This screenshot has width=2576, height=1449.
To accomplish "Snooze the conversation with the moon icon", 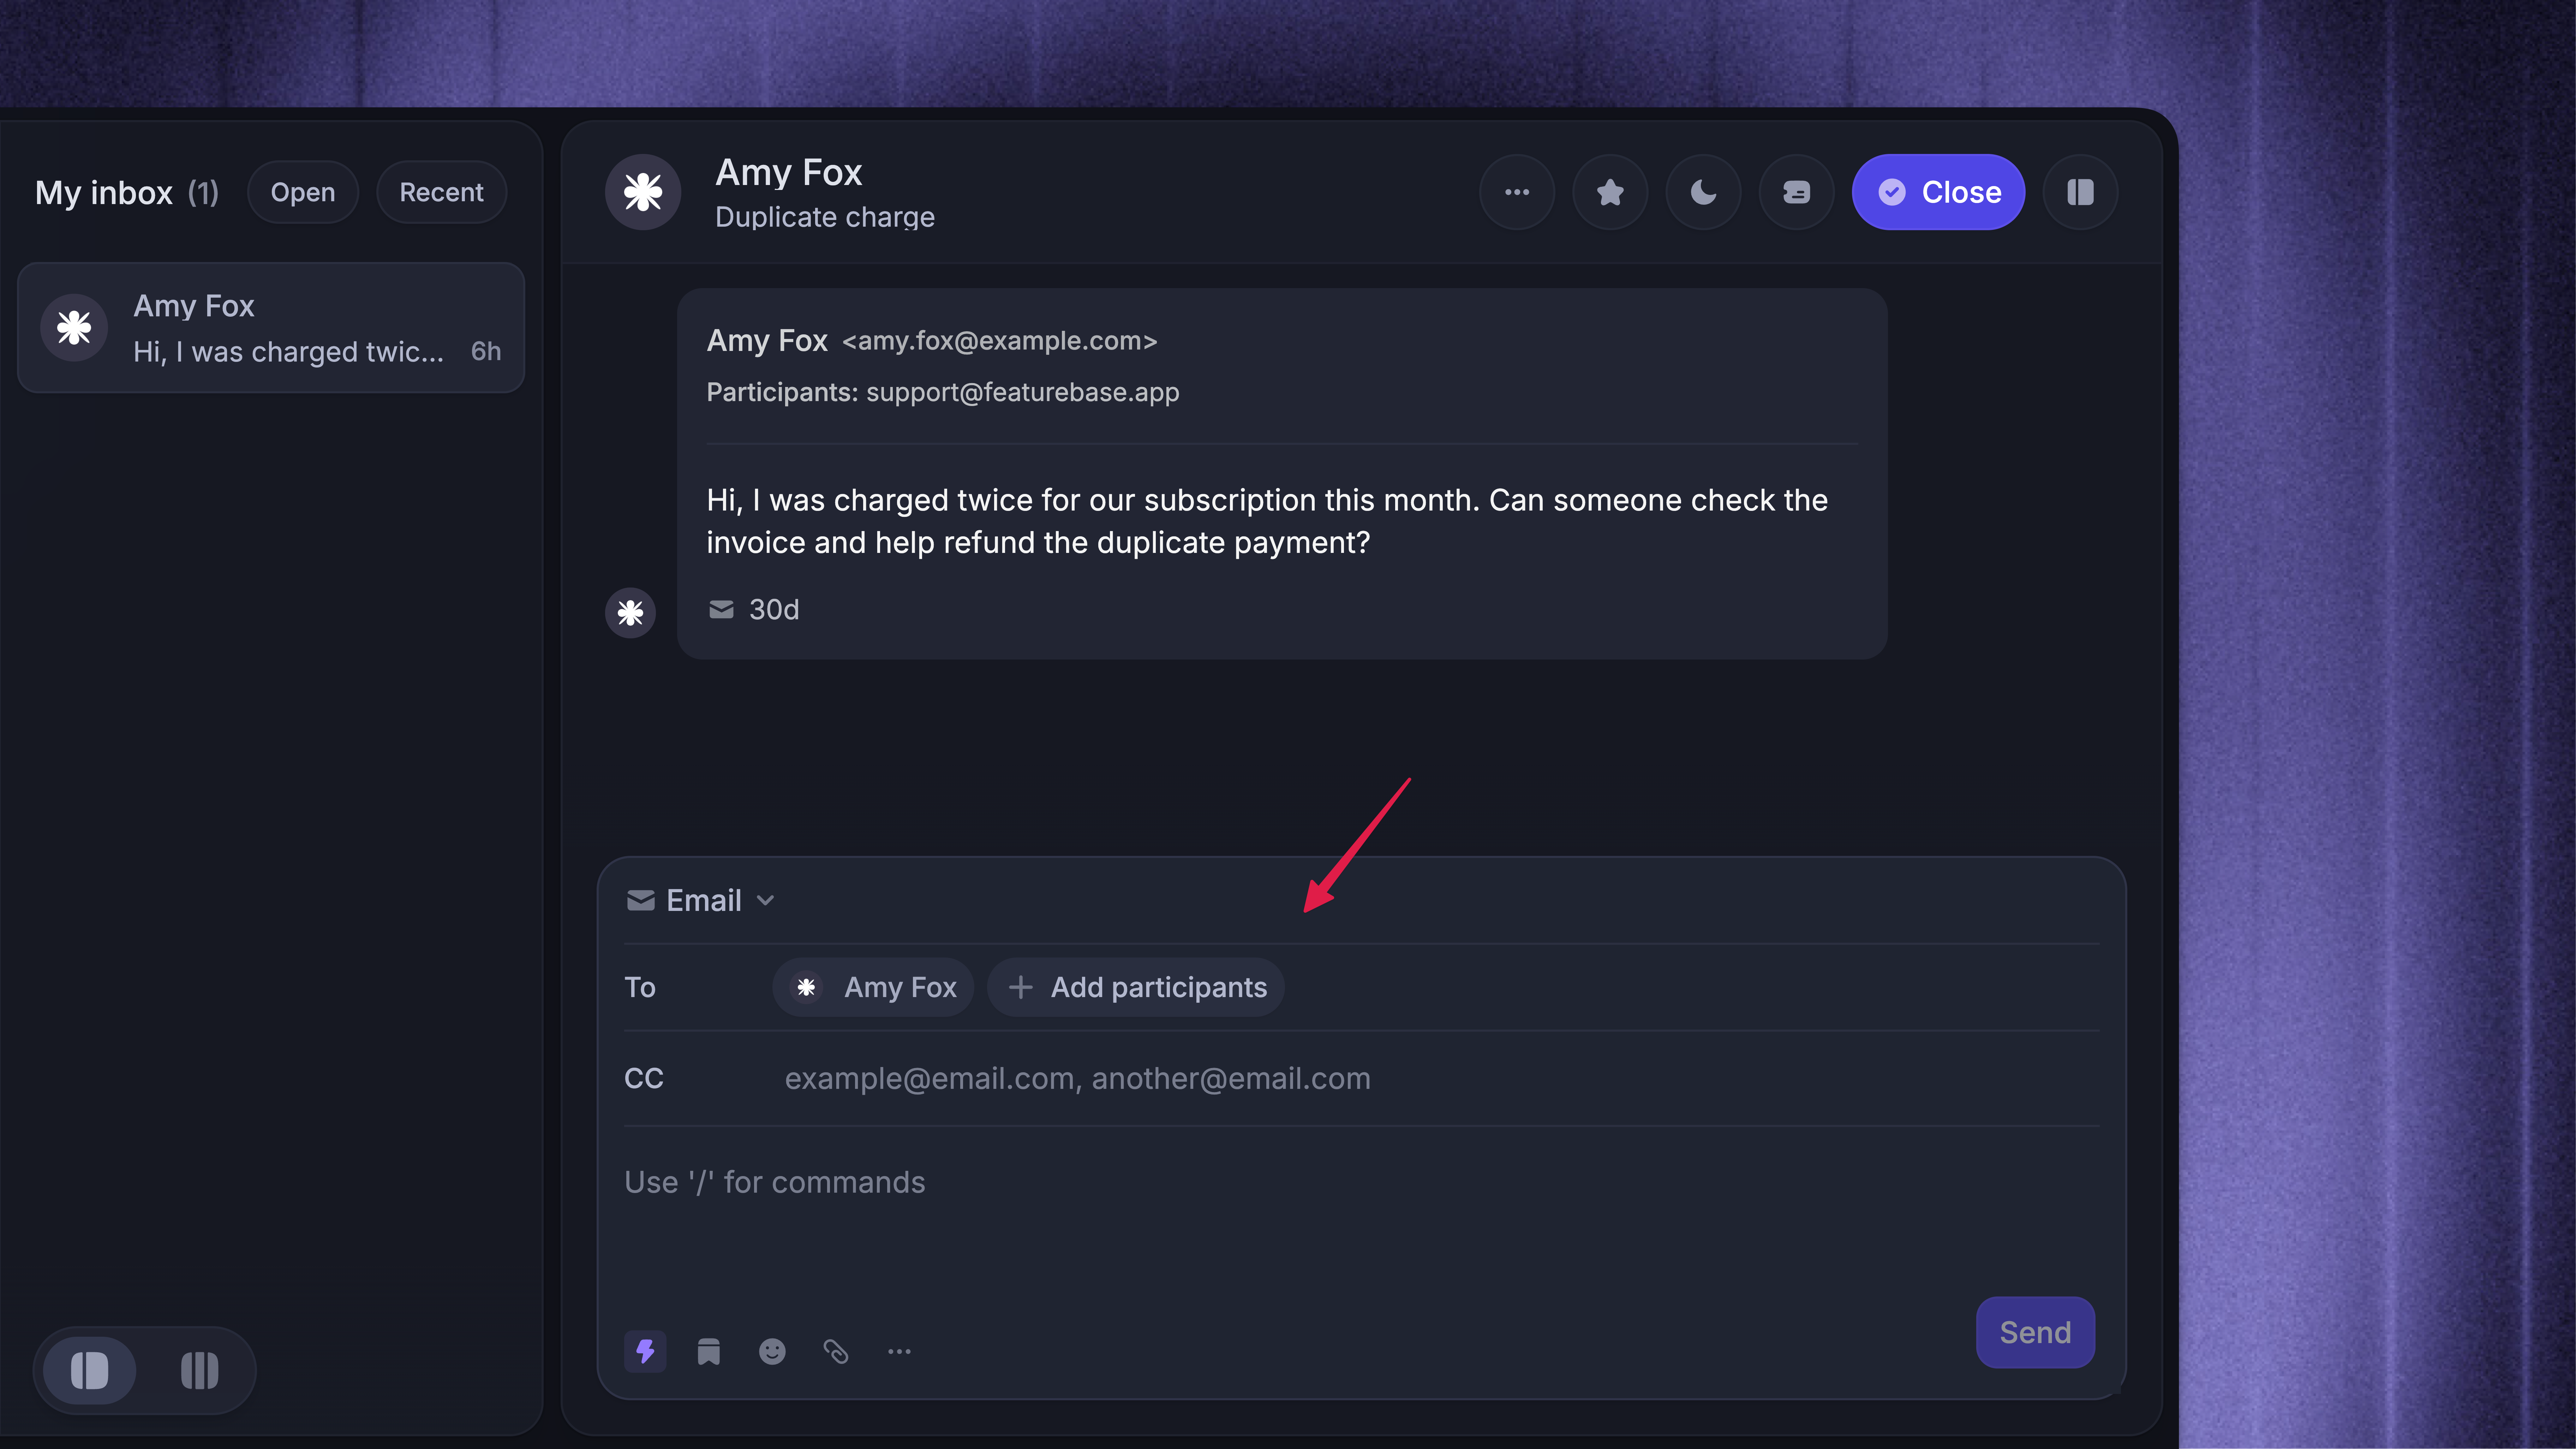I will pyautogui.click(x=1703, y=192).
